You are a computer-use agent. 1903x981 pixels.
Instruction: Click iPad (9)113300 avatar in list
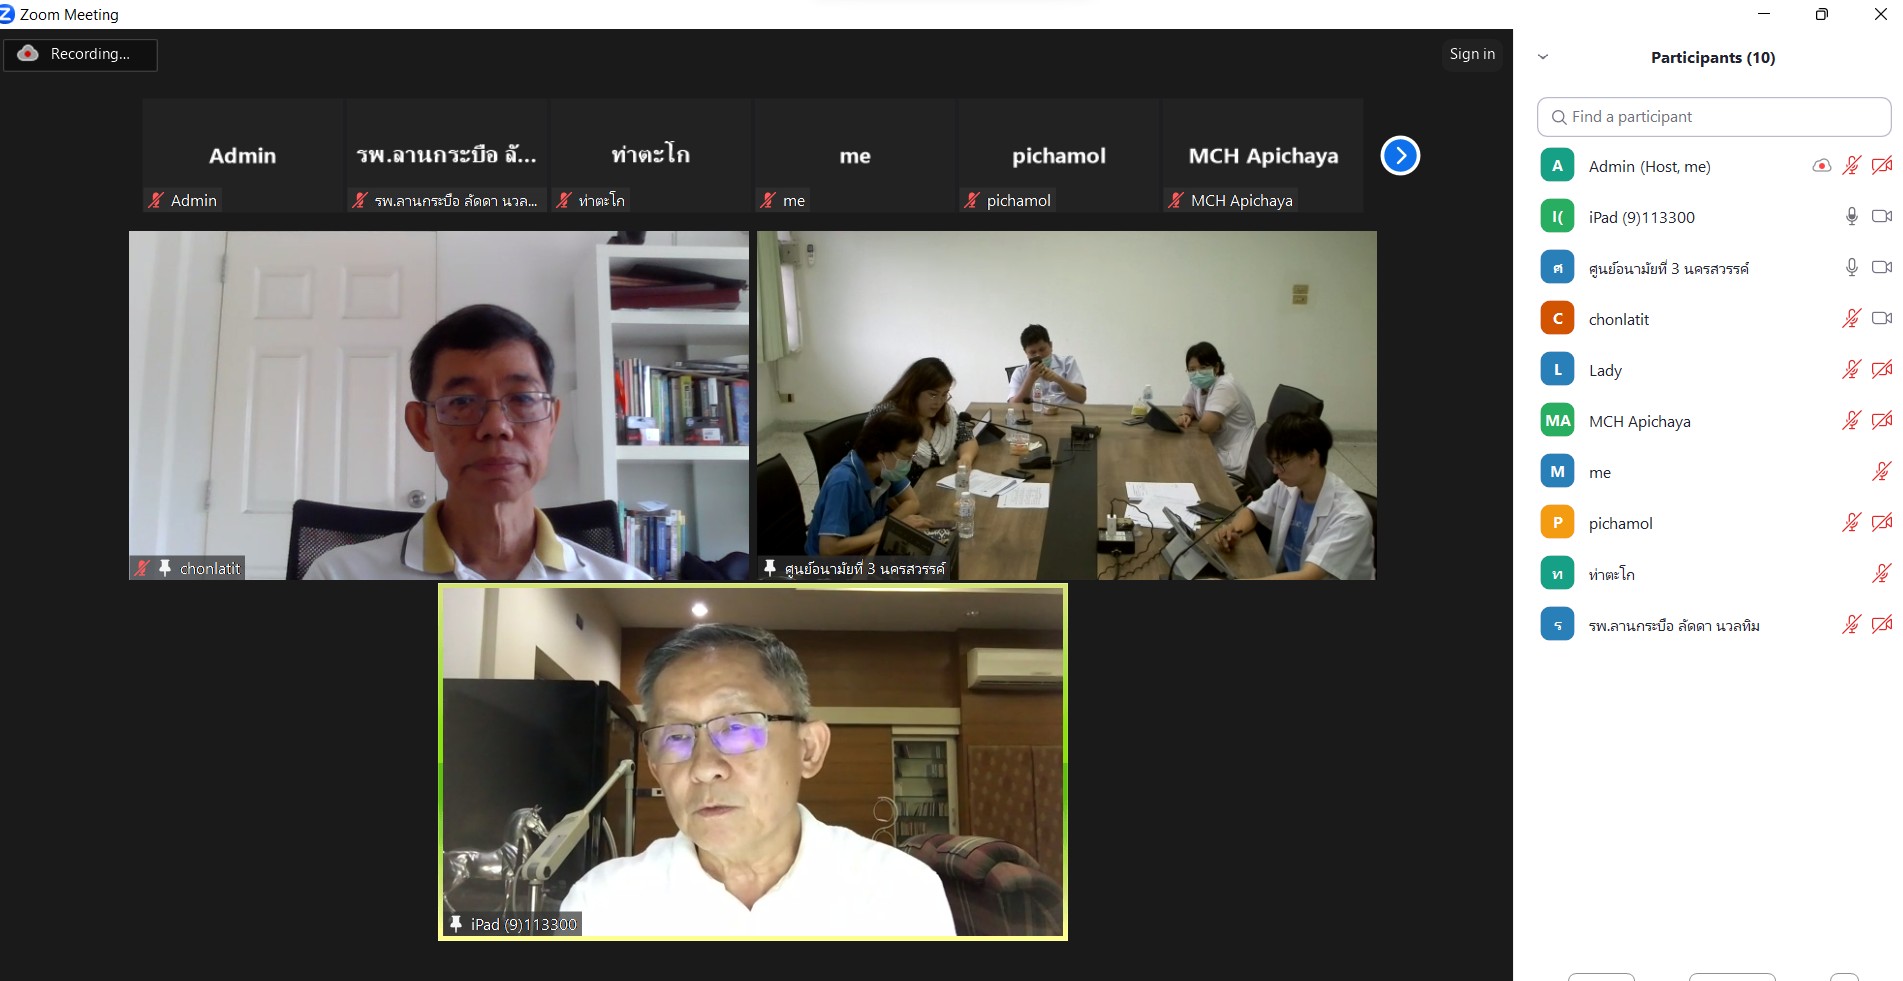click(1557, 217)
